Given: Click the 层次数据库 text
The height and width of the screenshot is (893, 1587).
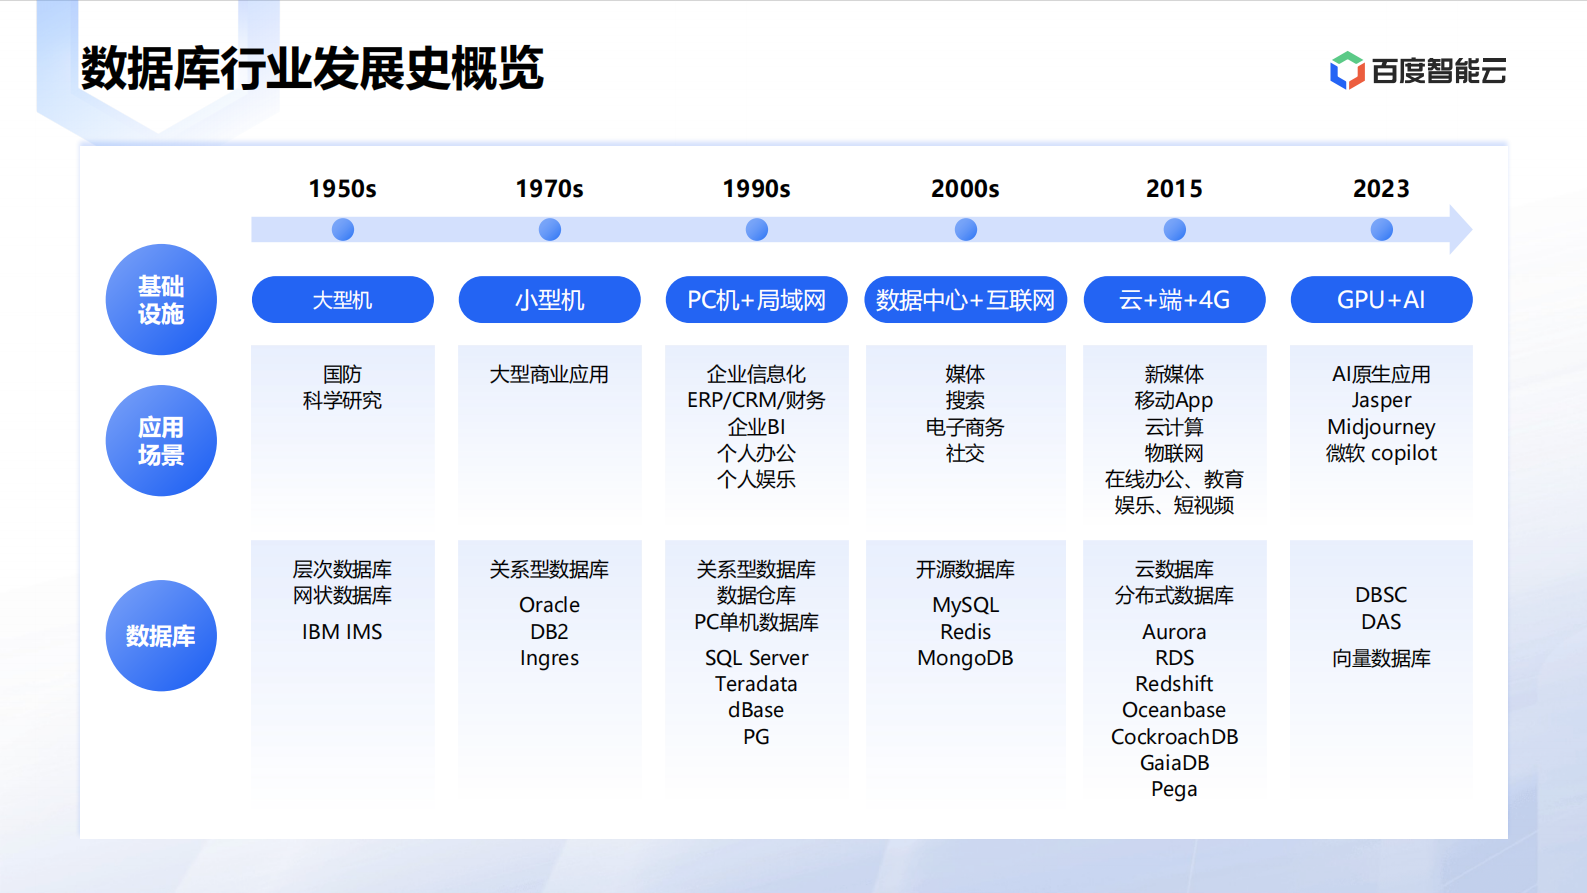Looking at the screenshot, I should pyautogui.click(x=343, y=569).
